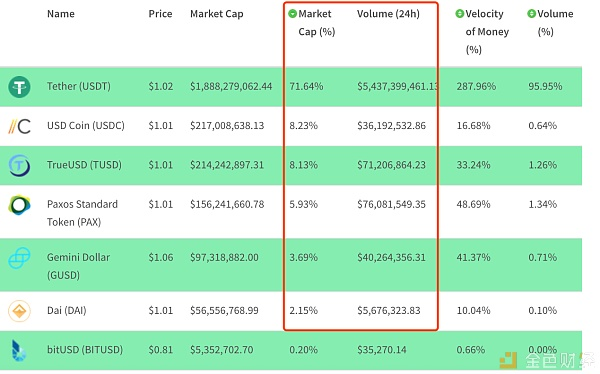The image size is (600, 374).
Task: Sort by Price column header
Action: (x=160, y=14)
